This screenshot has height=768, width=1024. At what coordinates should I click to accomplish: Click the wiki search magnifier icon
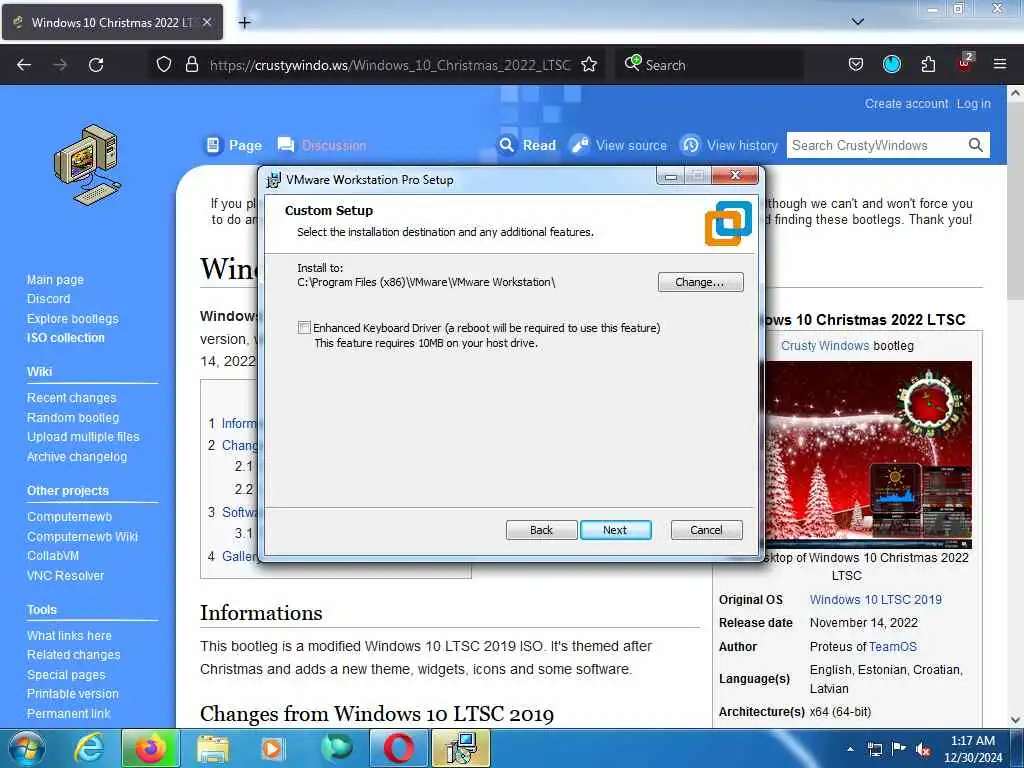pos(976,145)
